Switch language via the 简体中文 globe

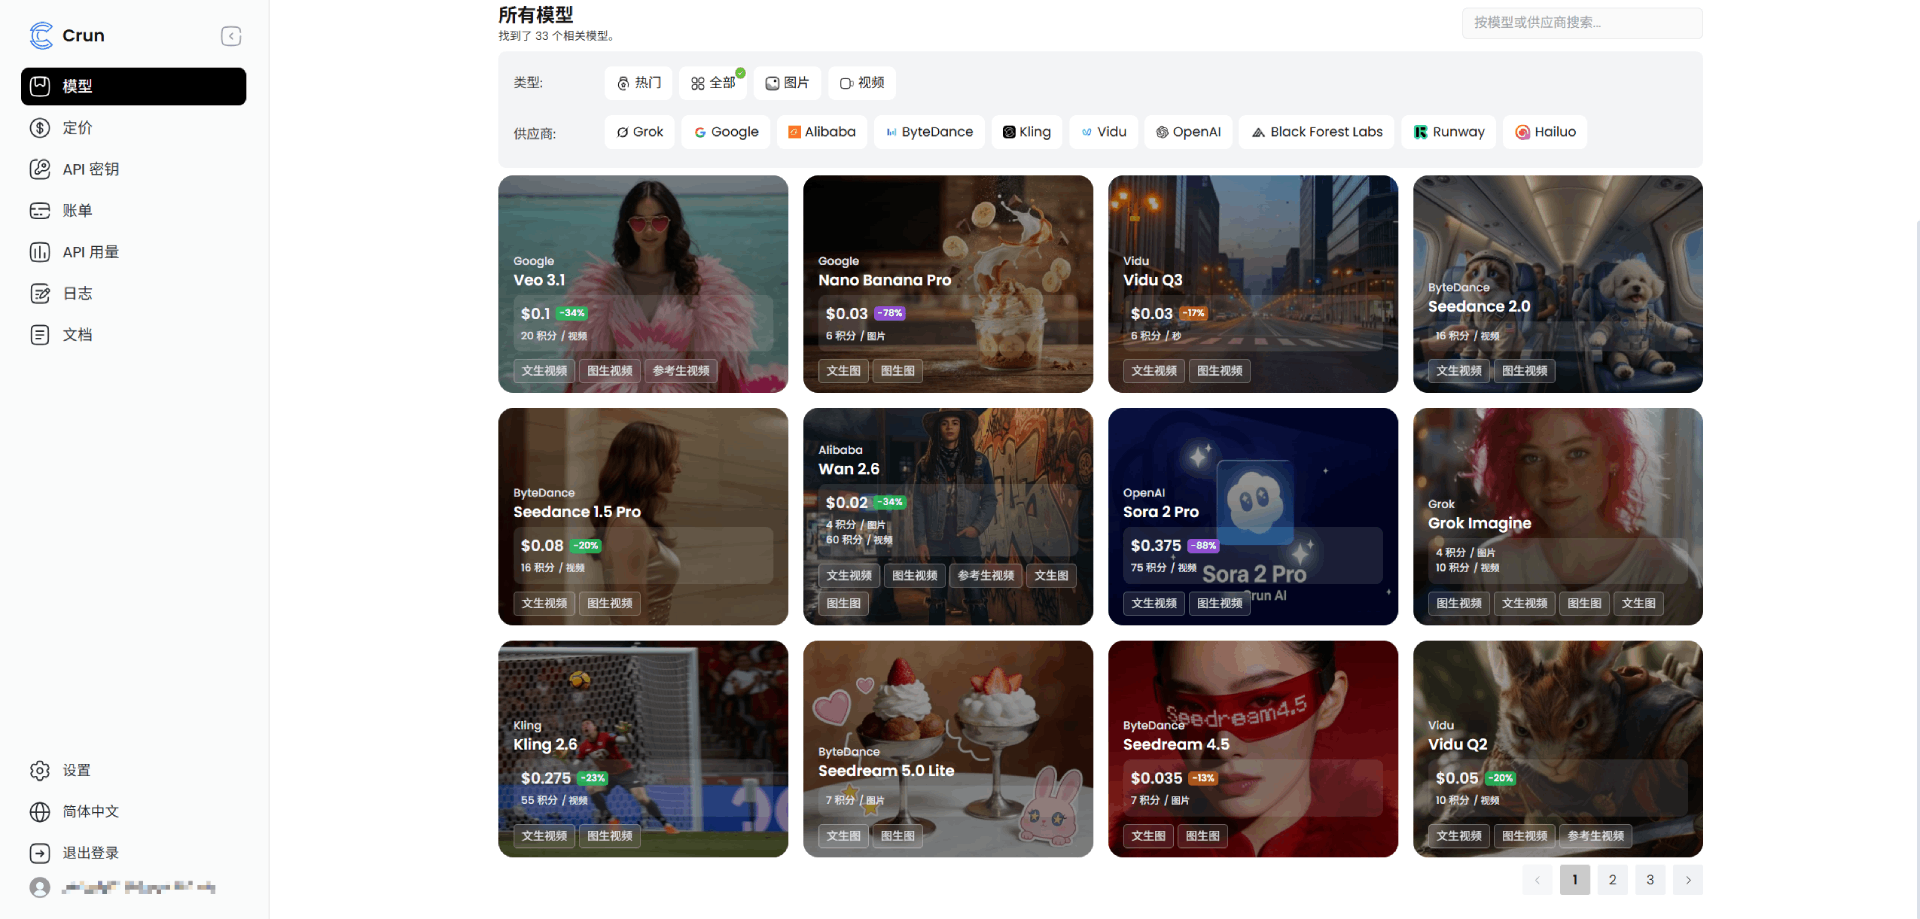(40, 812)
